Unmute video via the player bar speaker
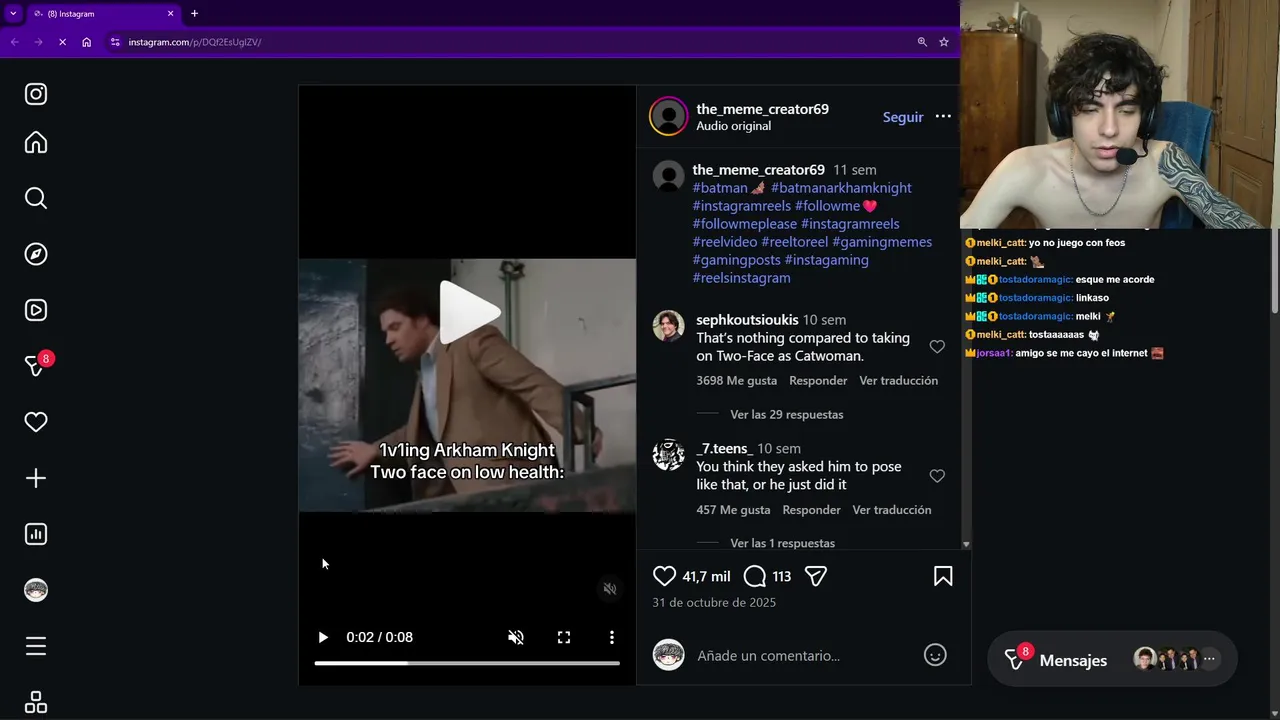Viewport: 1280px width, 720px height. pos(516,637)
